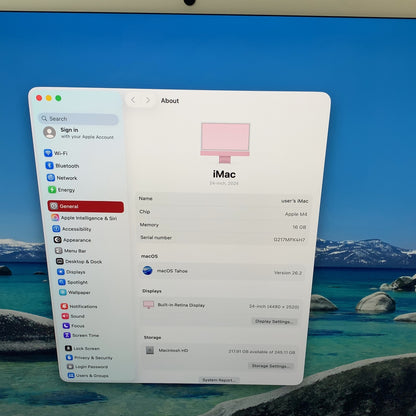Select the General sidebar item
Image resolution: width=416 pixels, height=416 pixels.
86,206
